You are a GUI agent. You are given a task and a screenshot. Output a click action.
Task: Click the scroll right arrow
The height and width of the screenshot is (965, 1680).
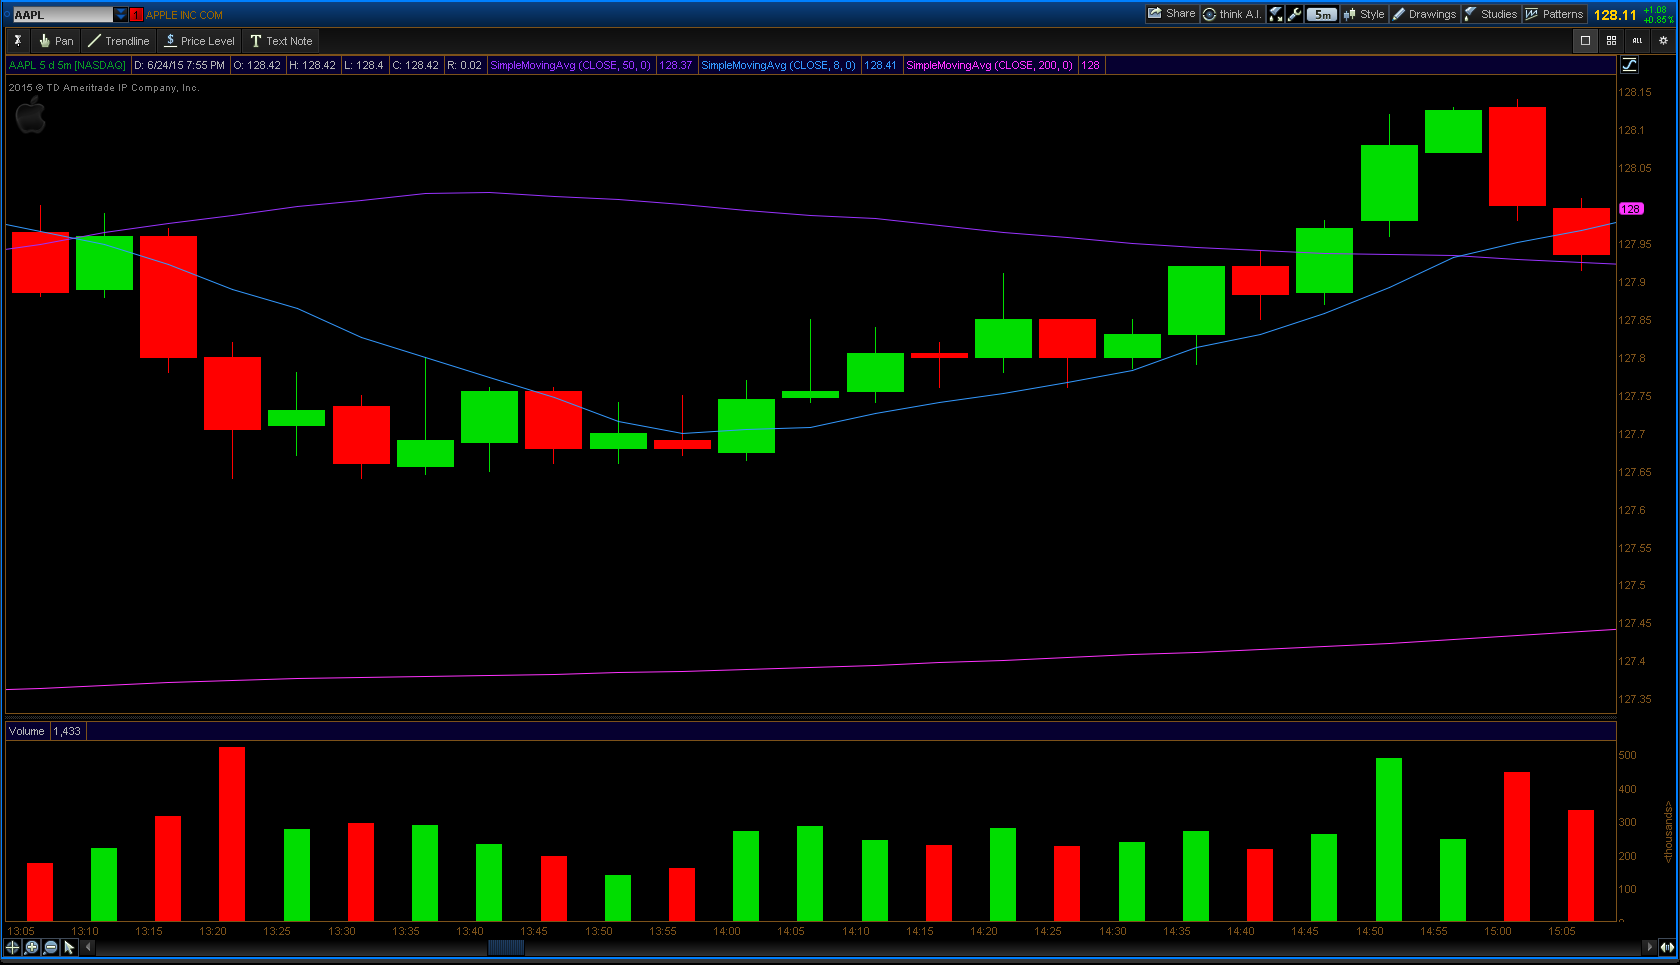(x=1649, y=947)
